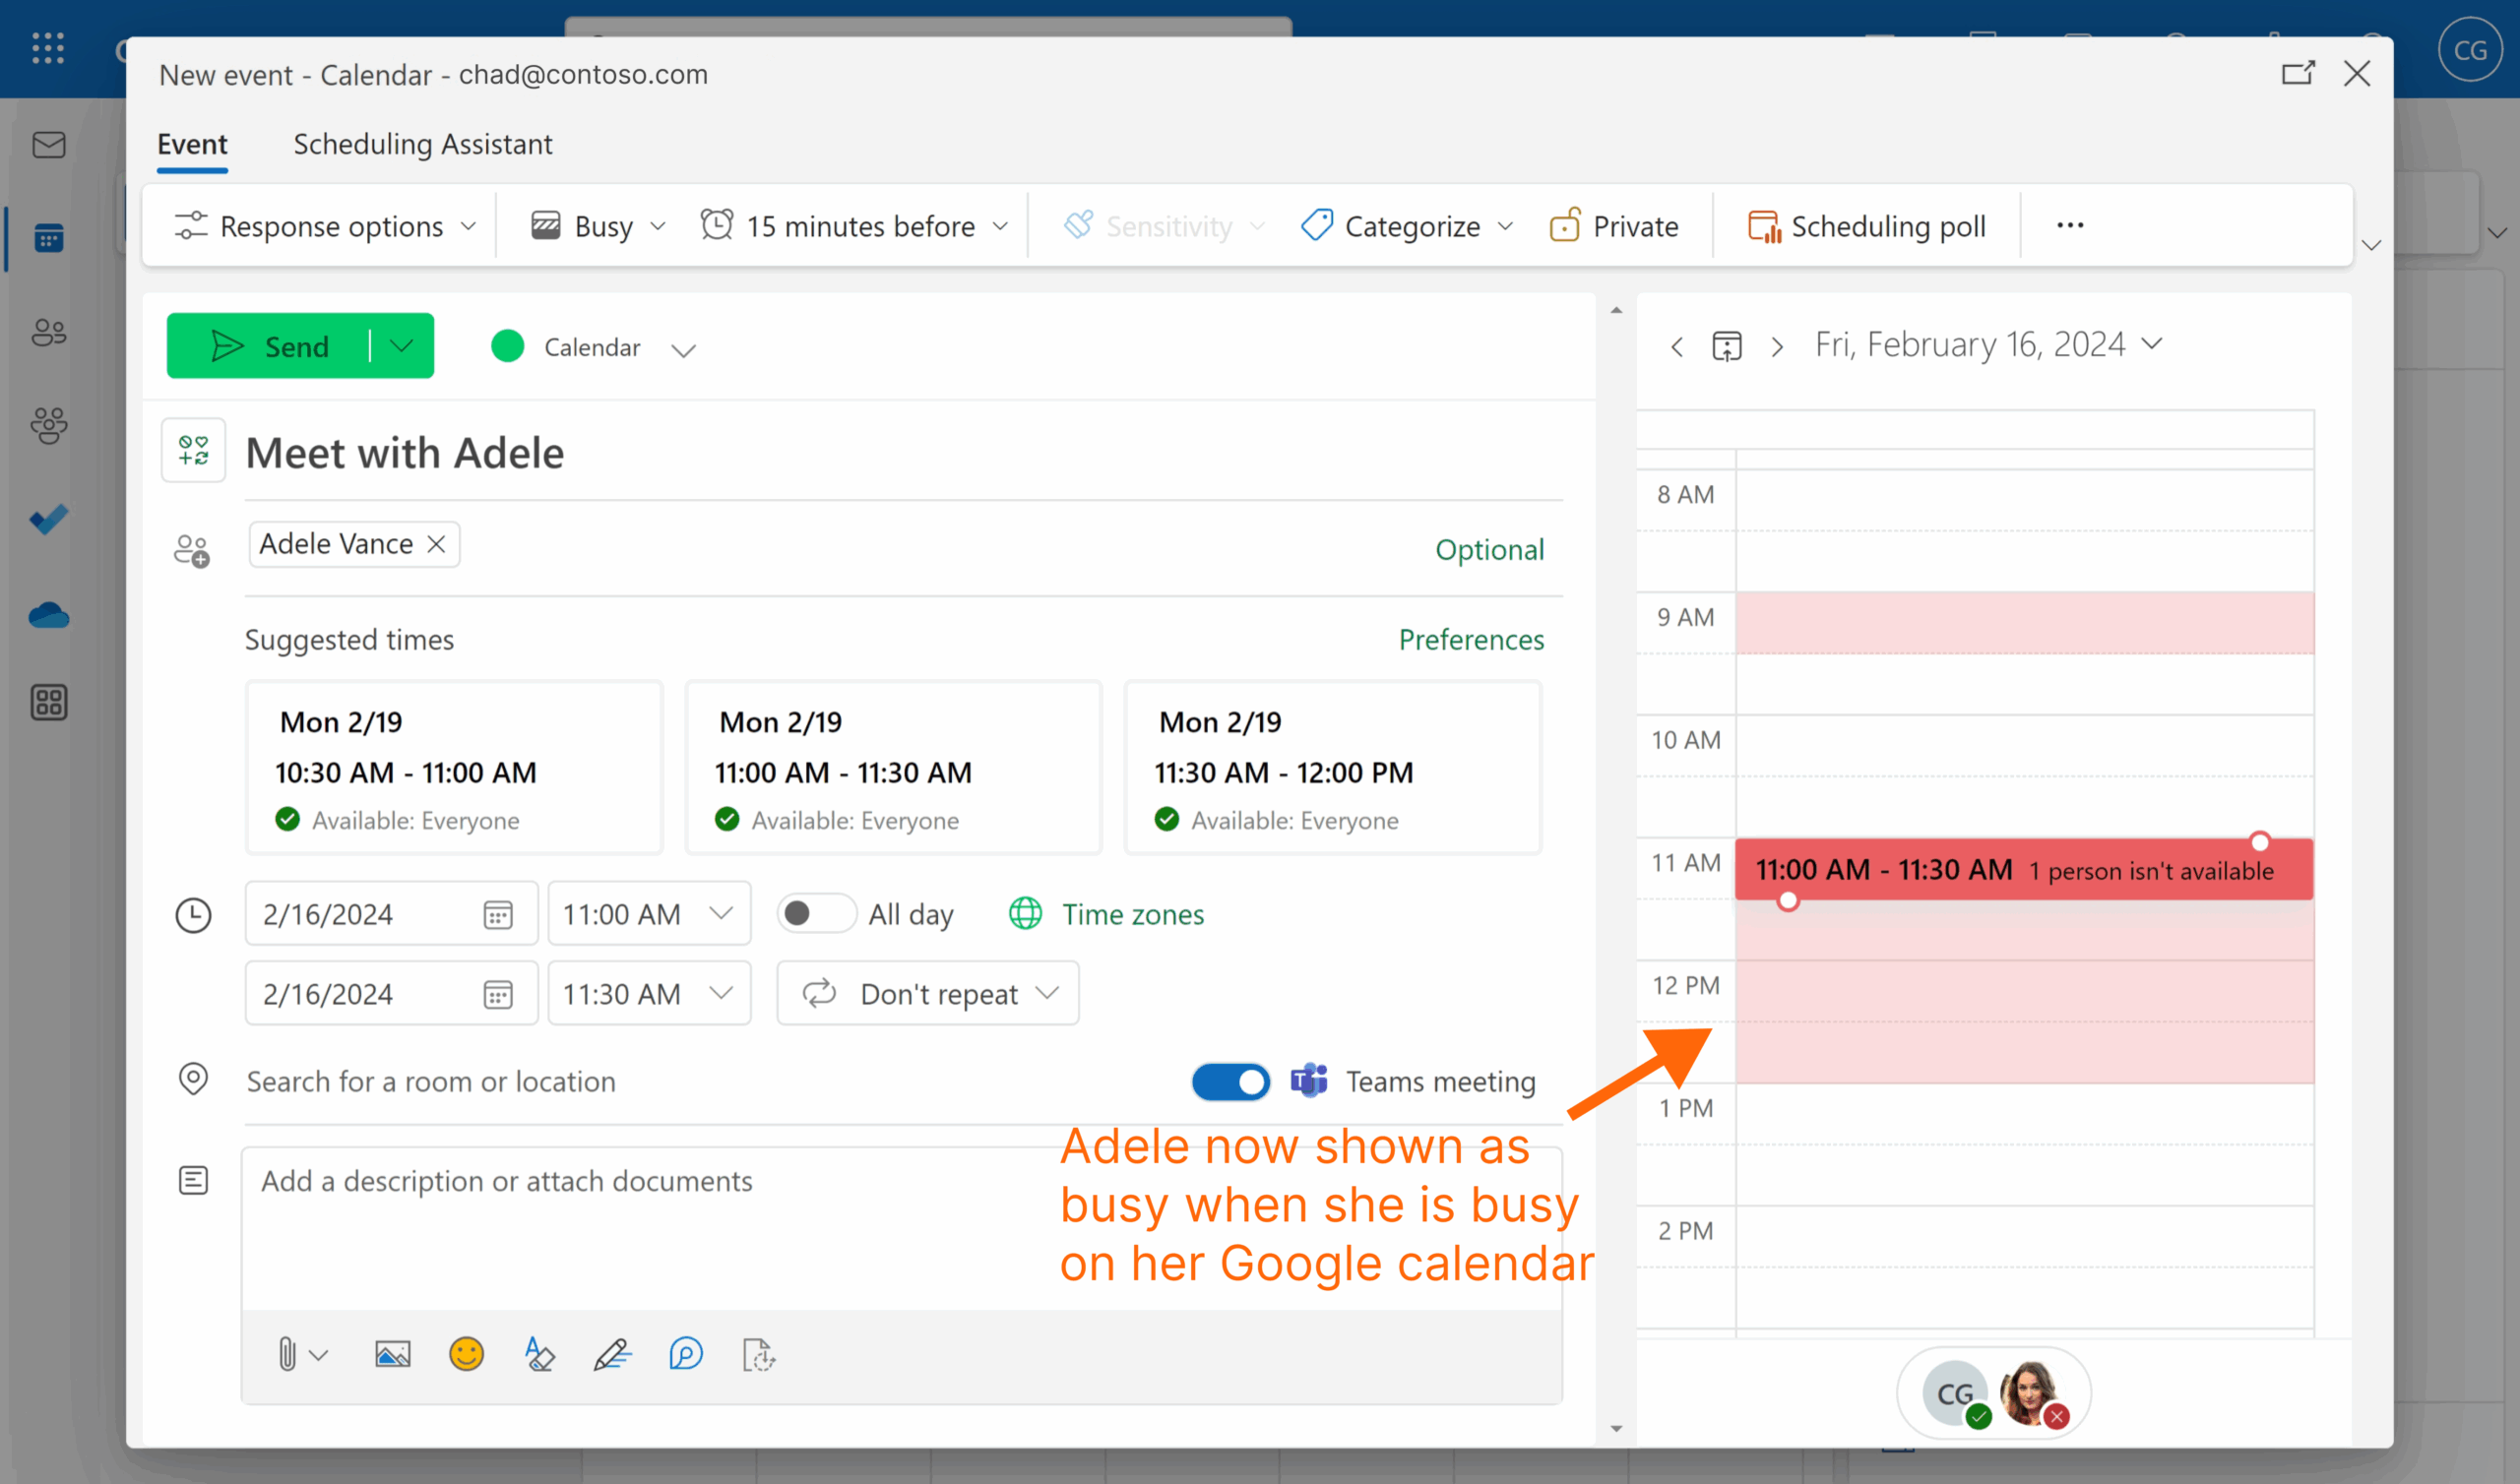Open the To Do checkmark app
This screenshot has height=1484, width=2520.
point(48,519)
